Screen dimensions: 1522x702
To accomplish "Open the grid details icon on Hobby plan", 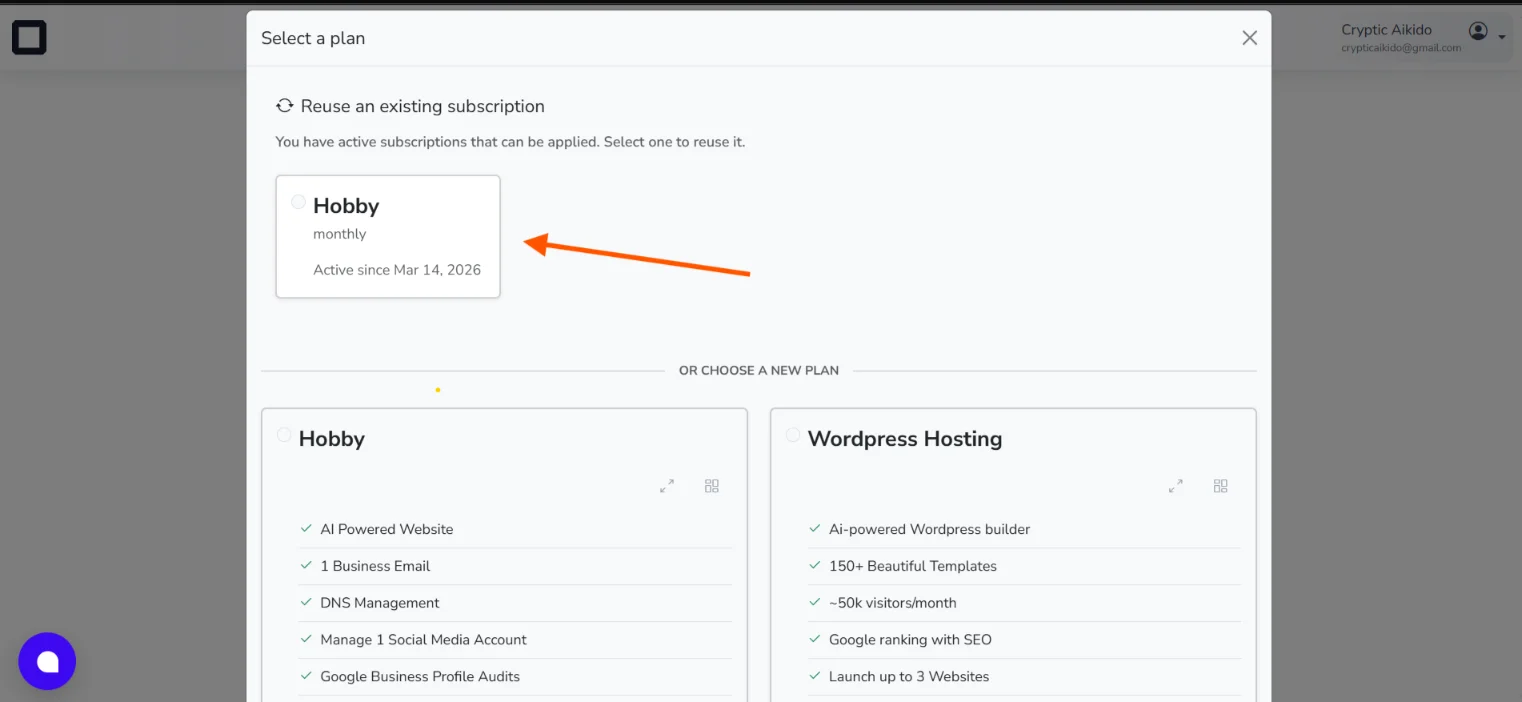I will click(x=712, y=485).
